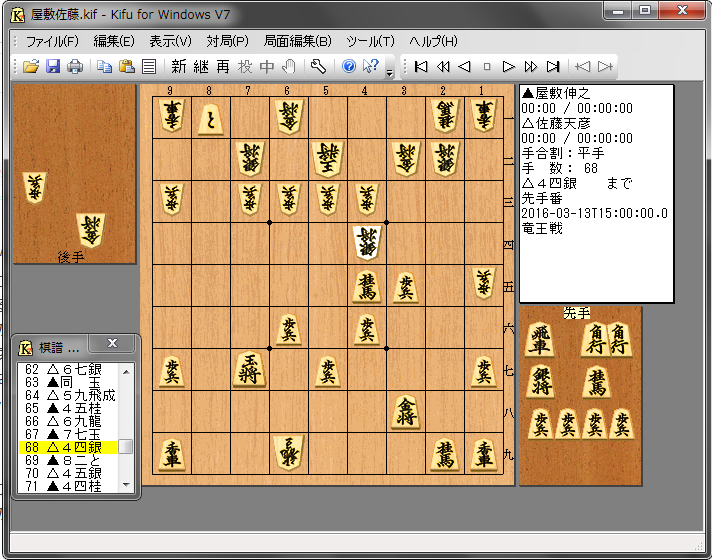
Task: Close the 棋譜 panel
Action: 112,343
